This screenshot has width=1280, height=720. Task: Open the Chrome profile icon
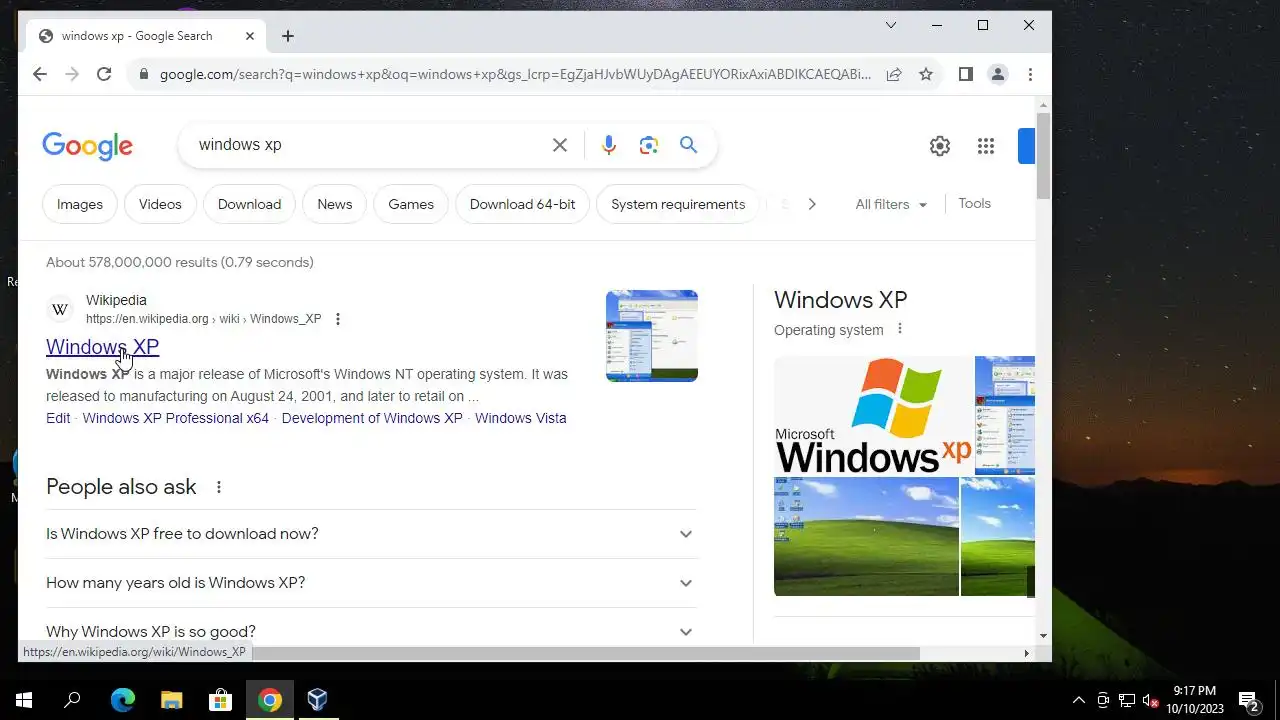point(998,74)
